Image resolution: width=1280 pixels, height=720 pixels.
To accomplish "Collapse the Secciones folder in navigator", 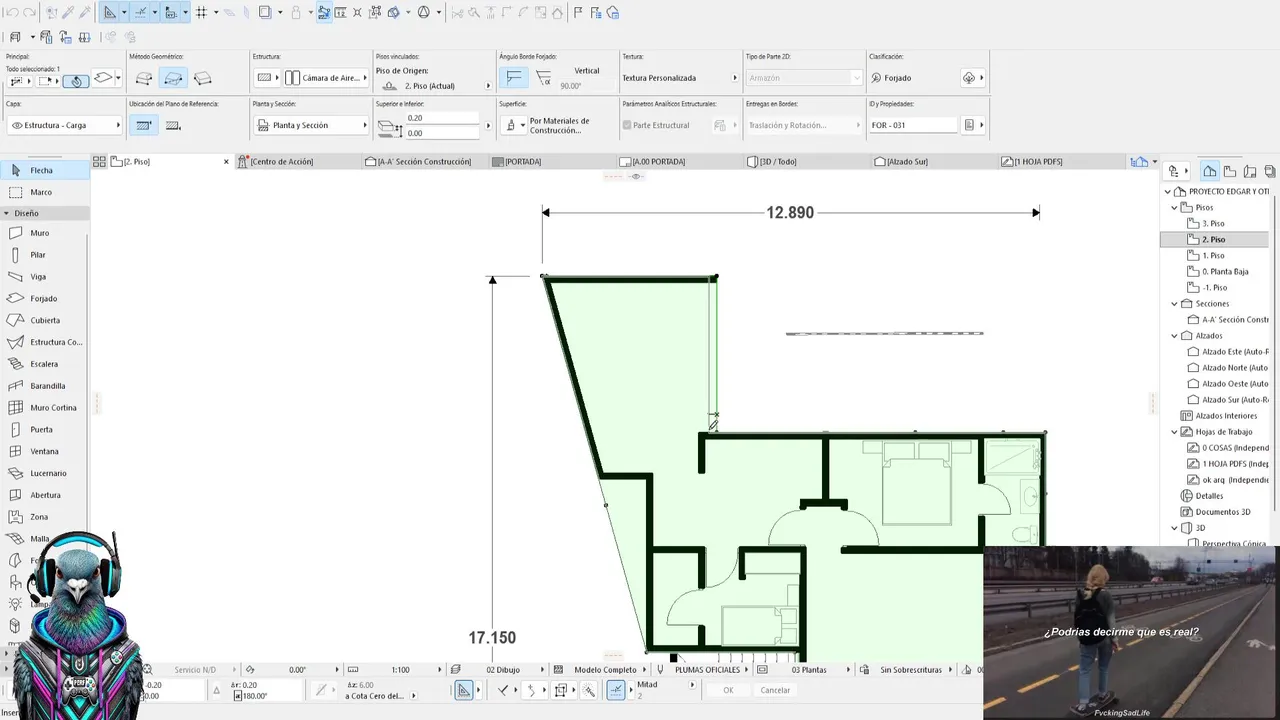I will pyautogui.click(x=1175, y=303).
